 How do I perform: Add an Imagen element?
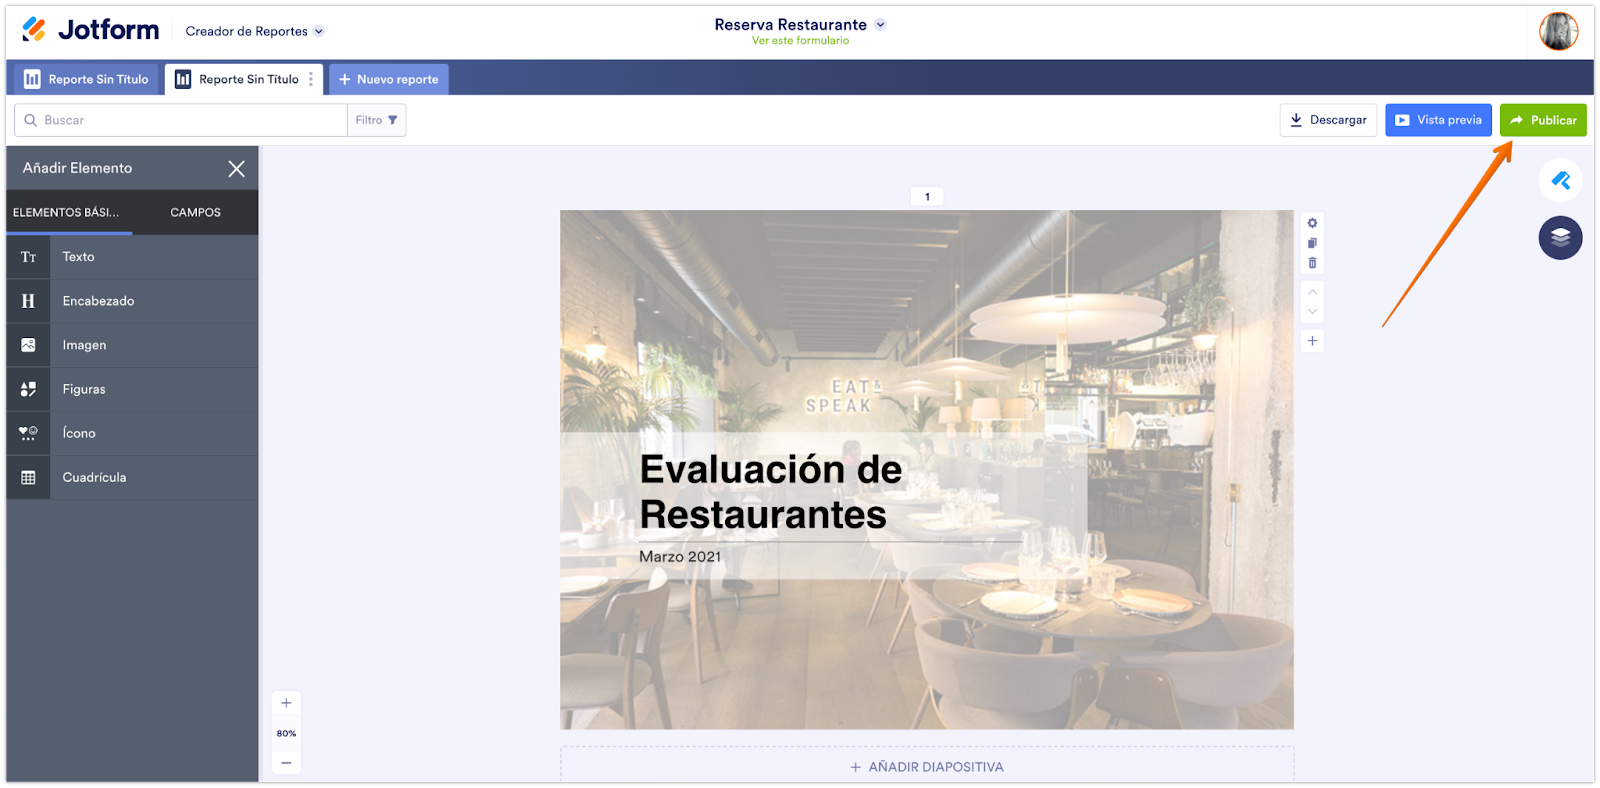[x=132, y=345]
